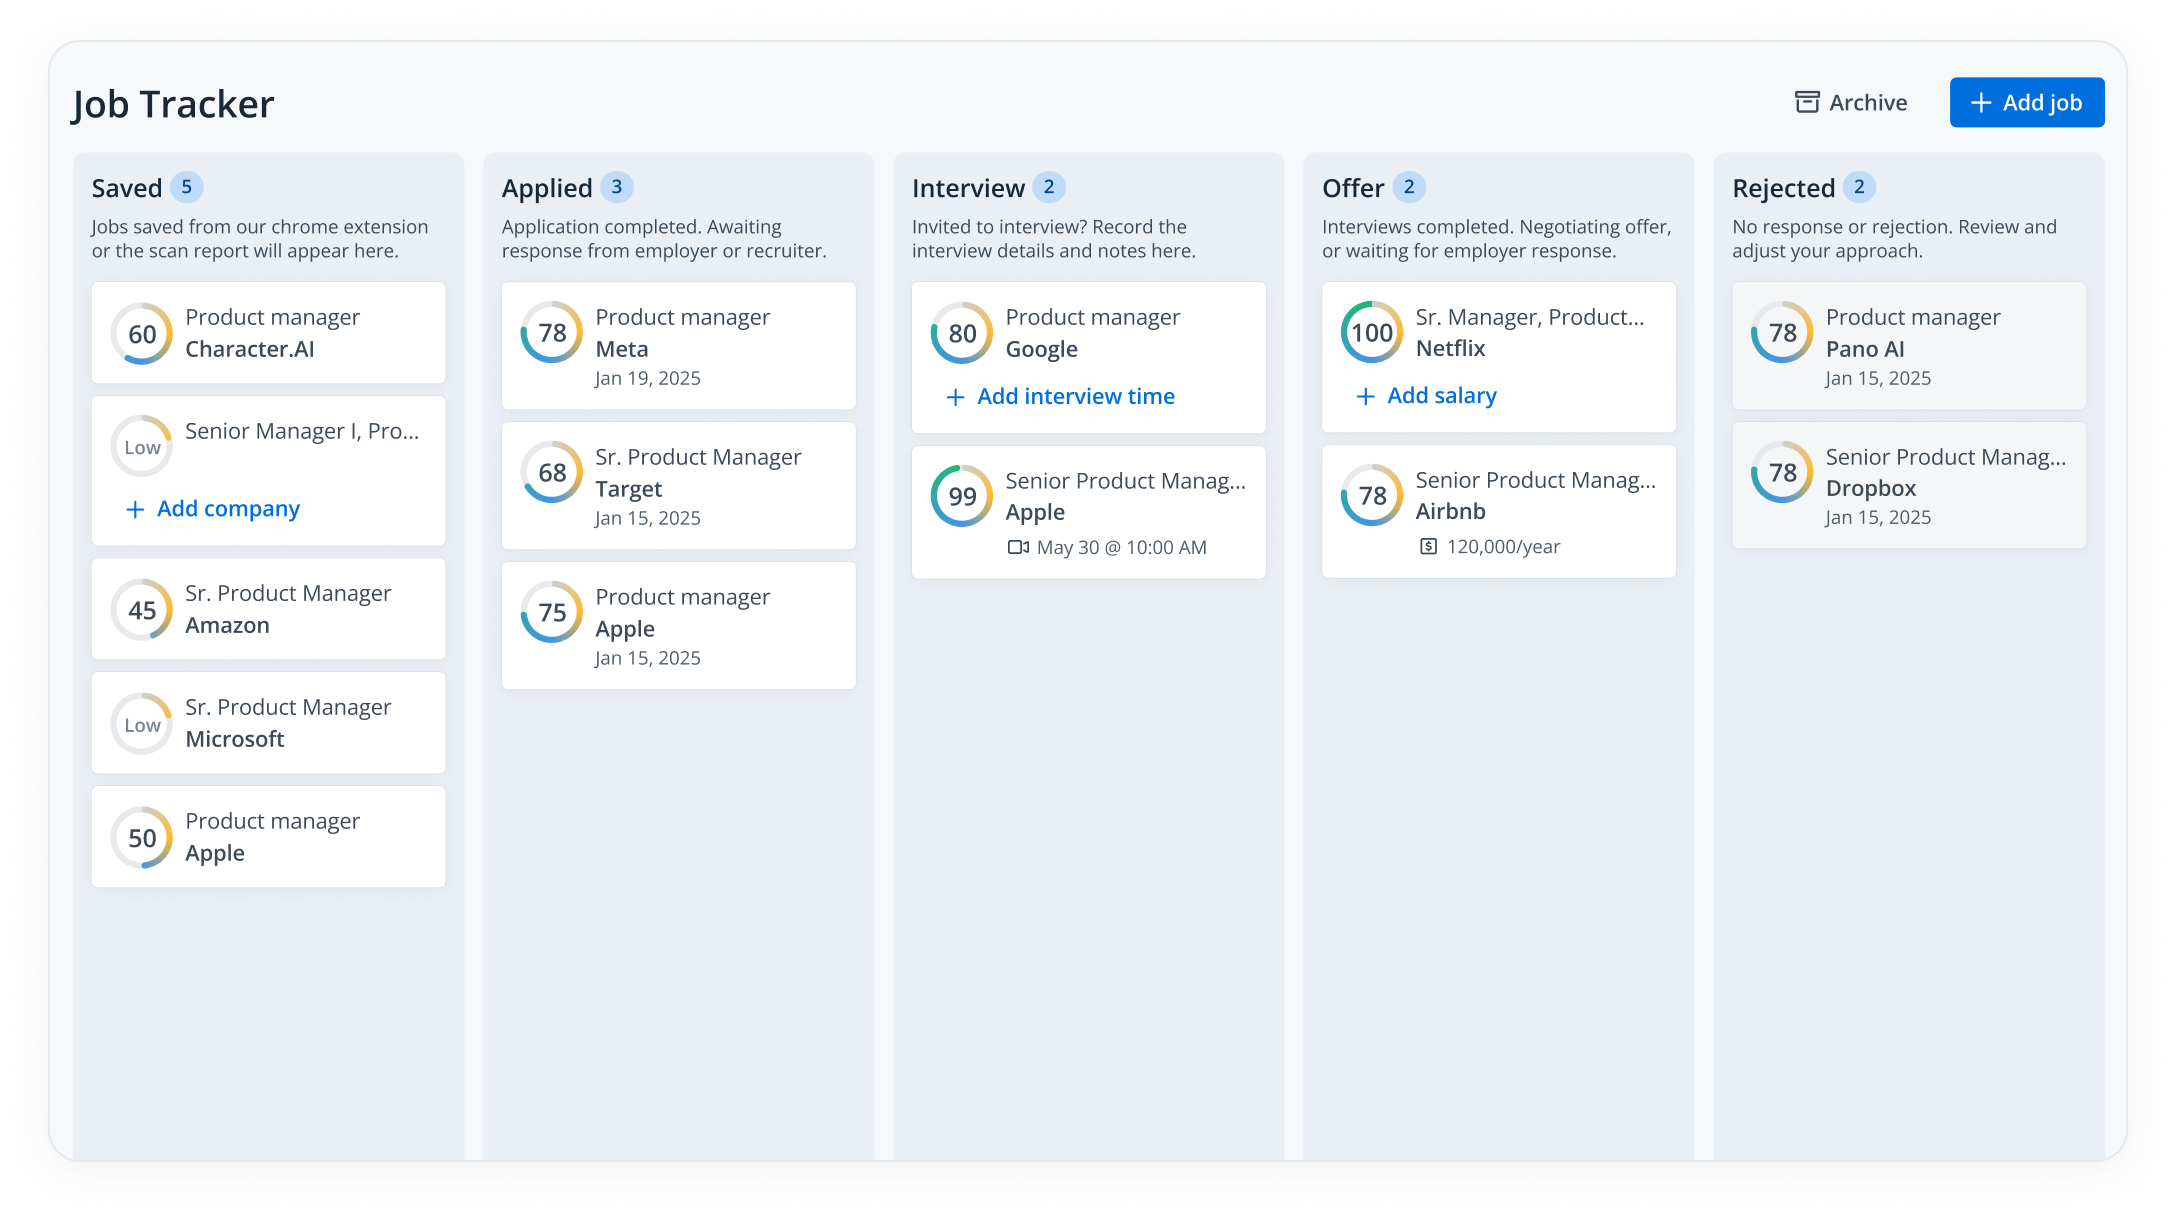2176x1218 pixels.
Task: Select the Offer column heading
Action: (1353, 188)
